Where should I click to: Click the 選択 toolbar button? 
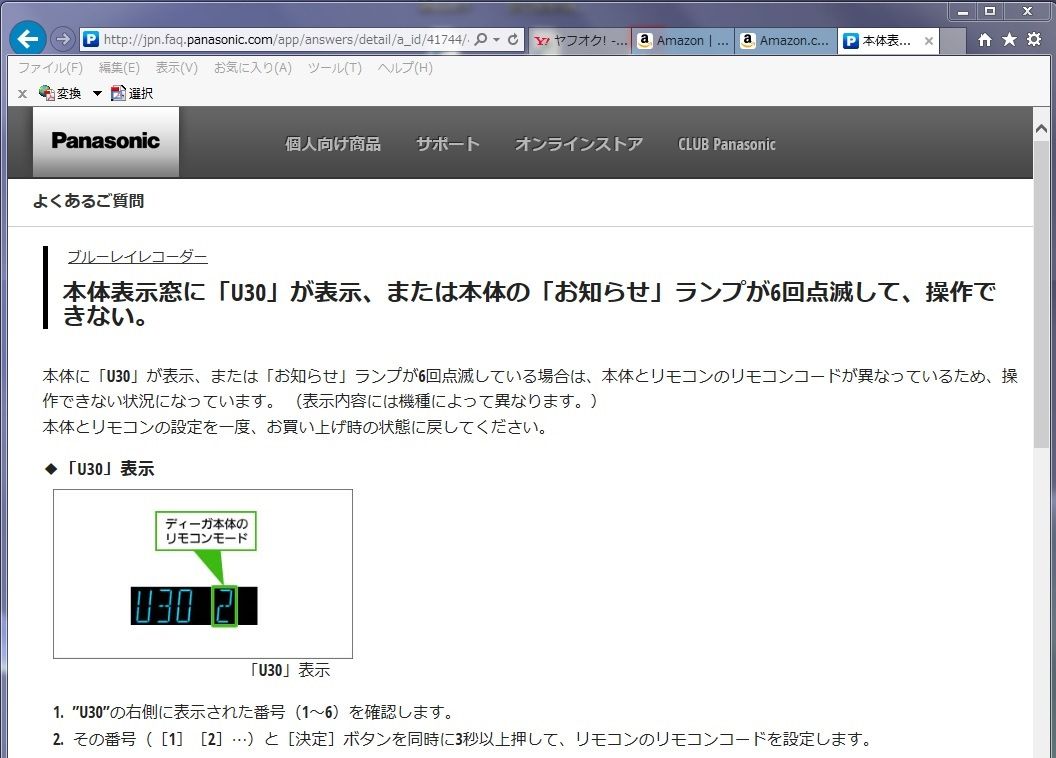pyautogui.click(x=132, y=93)
